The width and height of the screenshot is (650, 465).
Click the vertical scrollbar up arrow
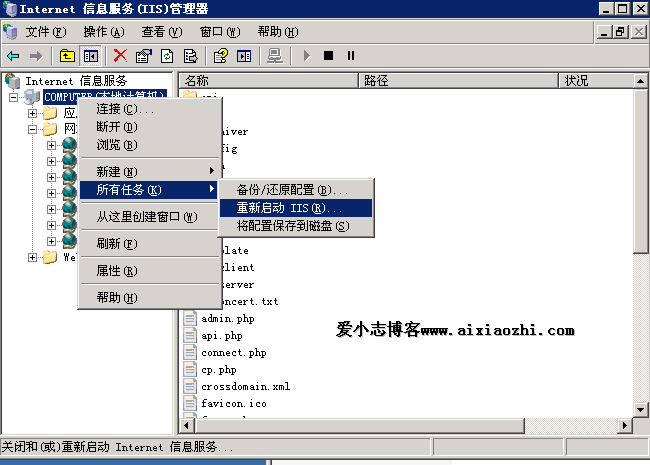point(640,81)
